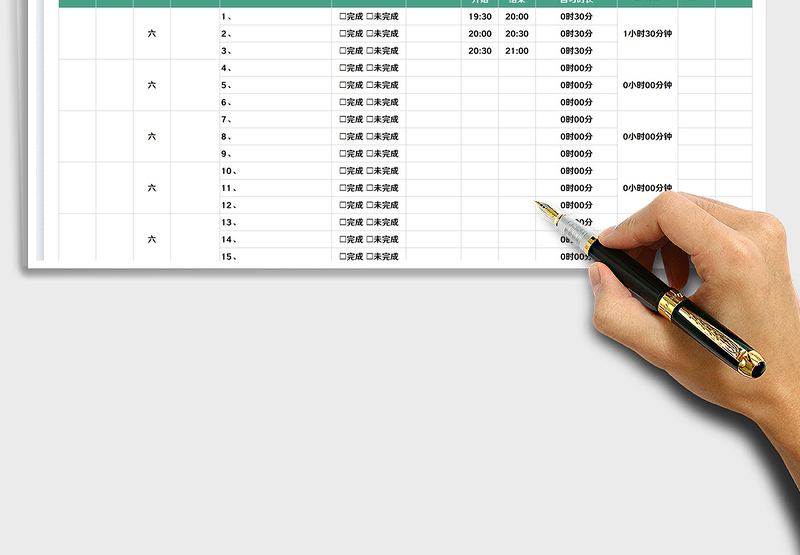
Task: Click the task name cell numbered 7、
Action: click(275, 120)
